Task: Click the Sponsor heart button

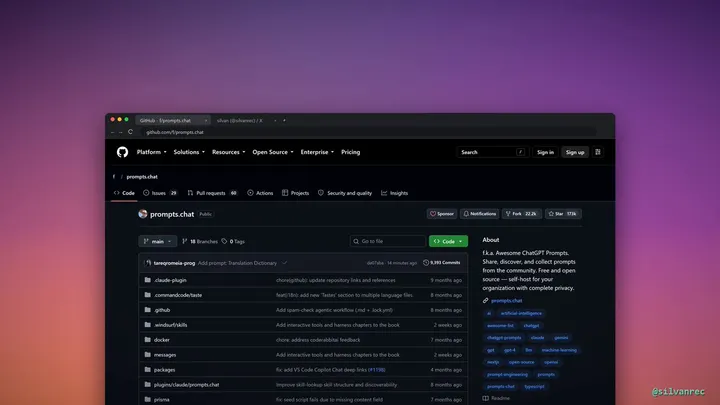Action: click(442, 214)
